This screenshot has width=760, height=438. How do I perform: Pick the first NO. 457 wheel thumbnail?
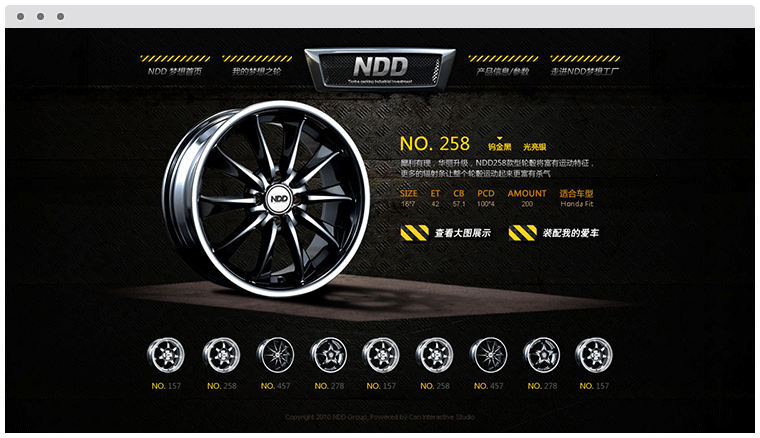pyautogui.click(x=274, y=354)
